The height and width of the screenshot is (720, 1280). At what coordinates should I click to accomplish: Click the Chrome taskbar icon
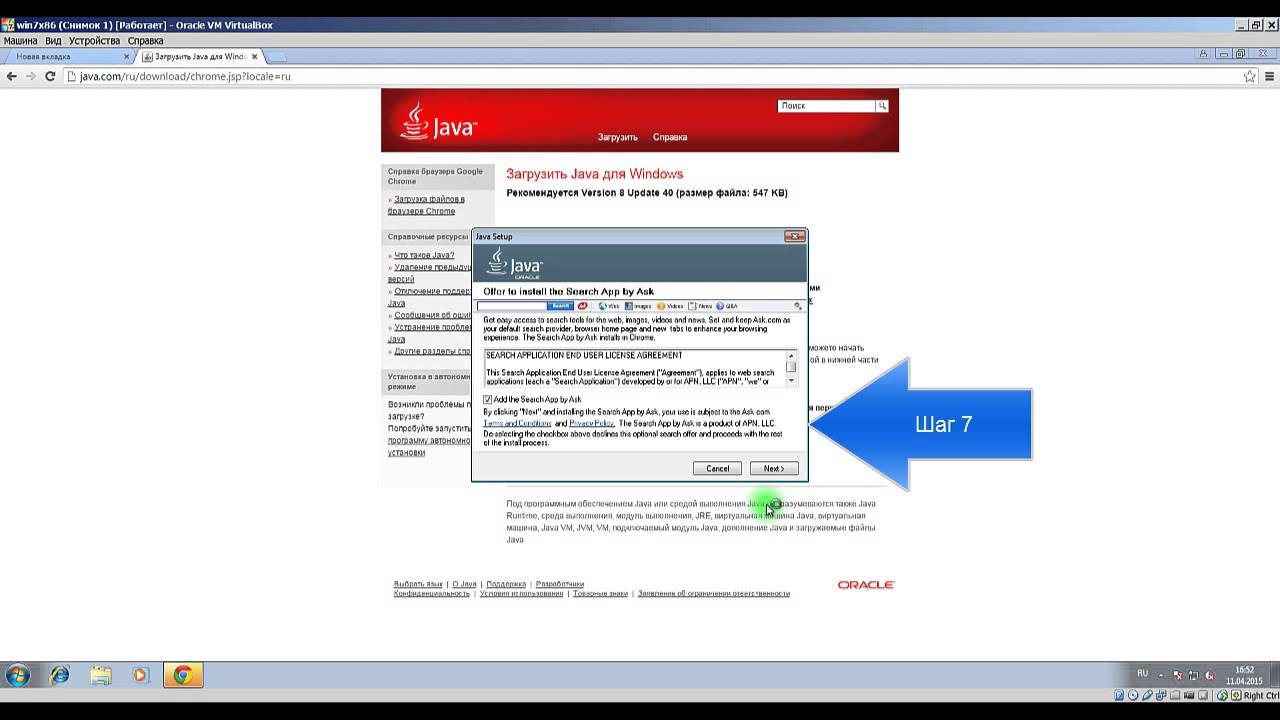[183, 675]
